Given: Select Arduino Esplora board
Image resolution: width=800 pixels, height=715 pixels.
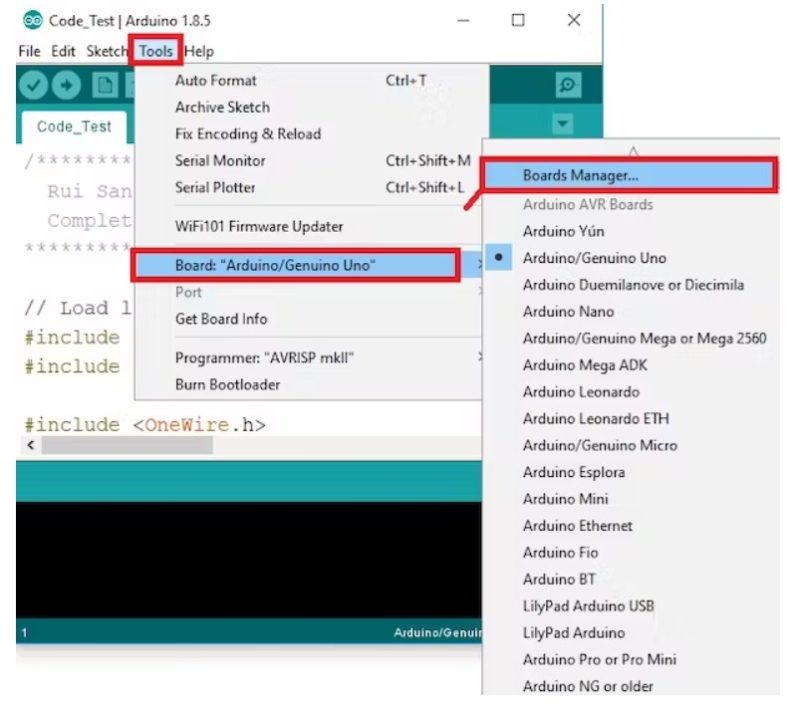Looking at the screenshot, I should (631, 472).
